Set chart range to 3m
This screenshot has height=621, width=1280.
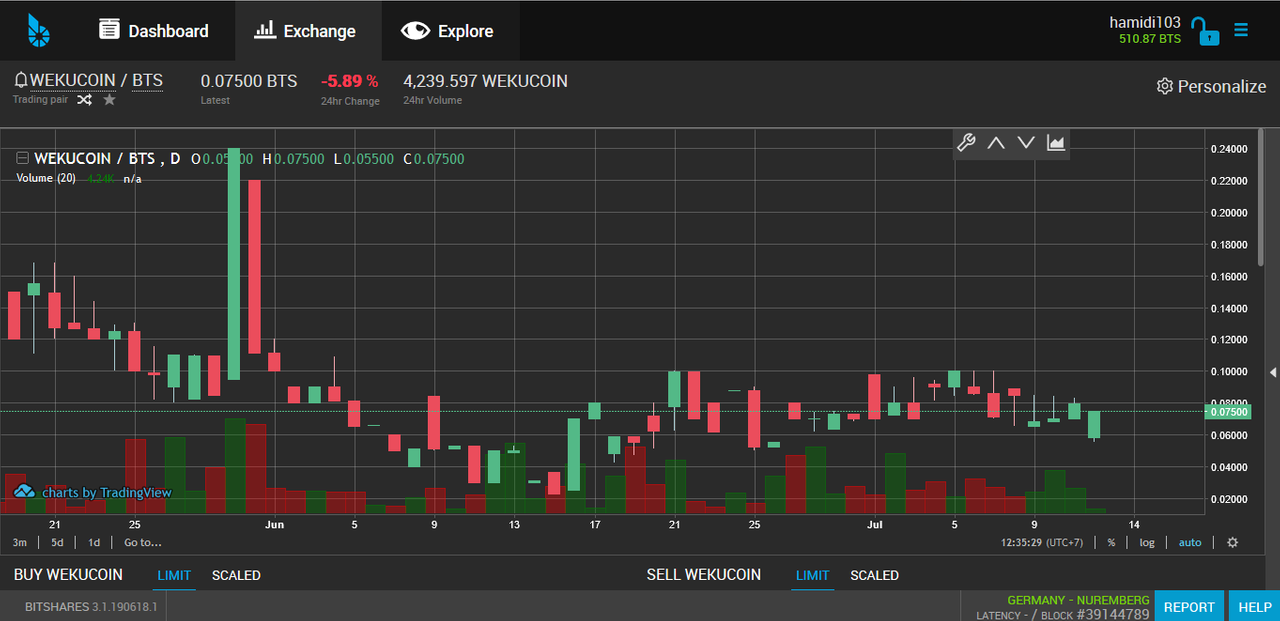click(20, 543)
